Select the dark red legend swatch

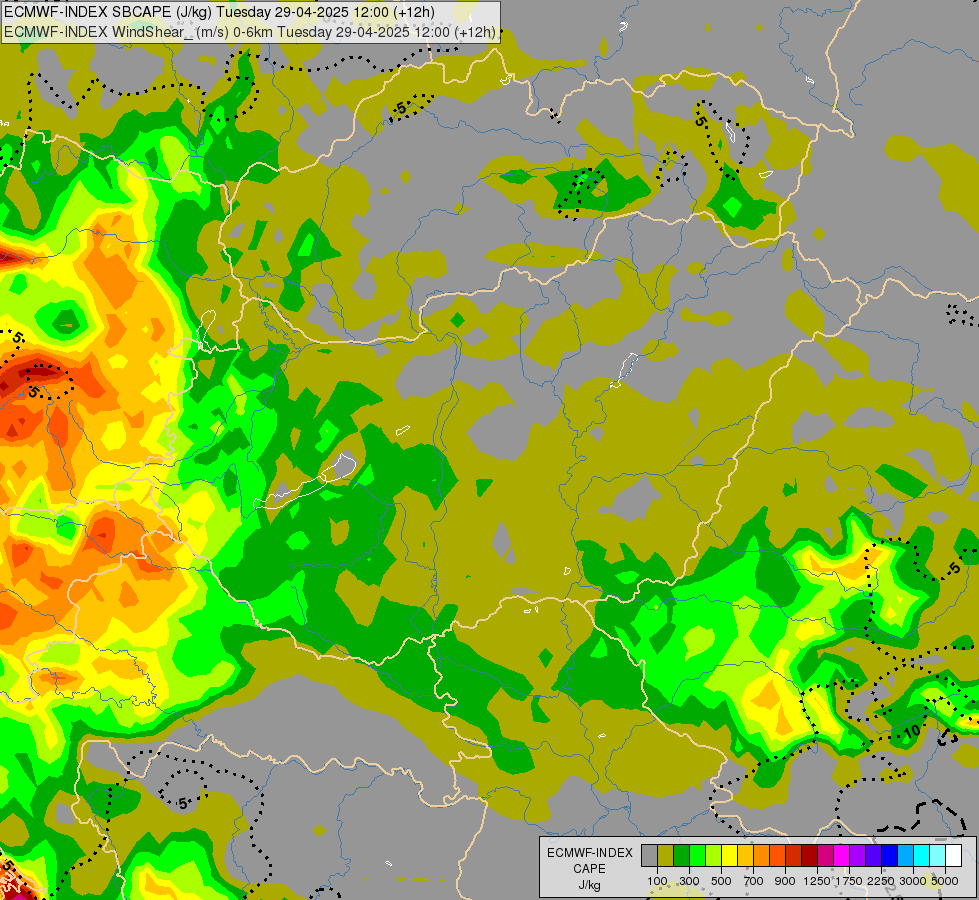810,855
